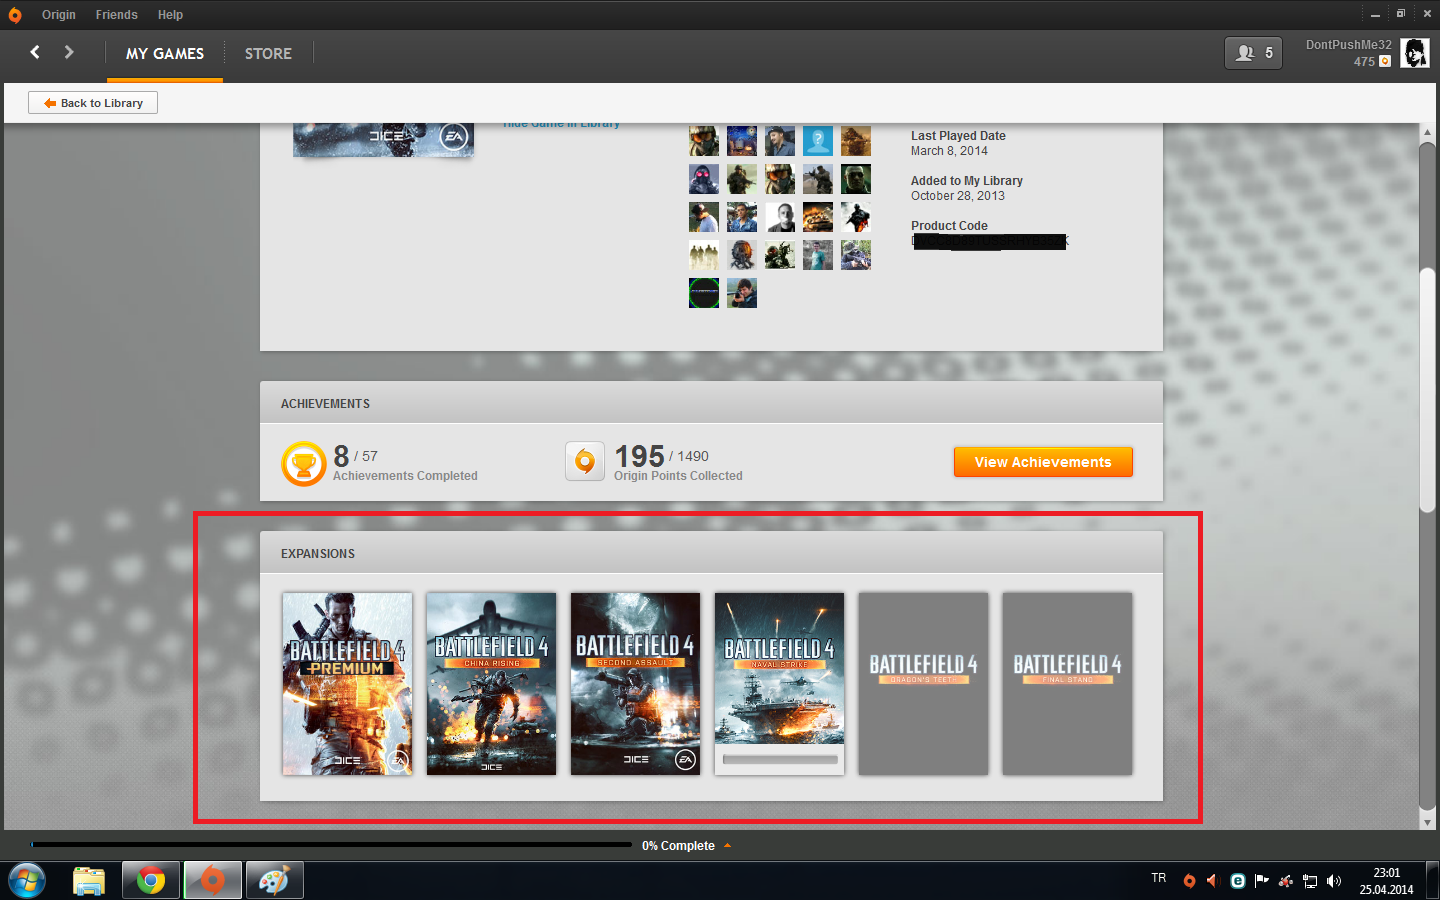
Task: Open Battlefield 4 Final Stand expansion
Action: [1067, 684]
